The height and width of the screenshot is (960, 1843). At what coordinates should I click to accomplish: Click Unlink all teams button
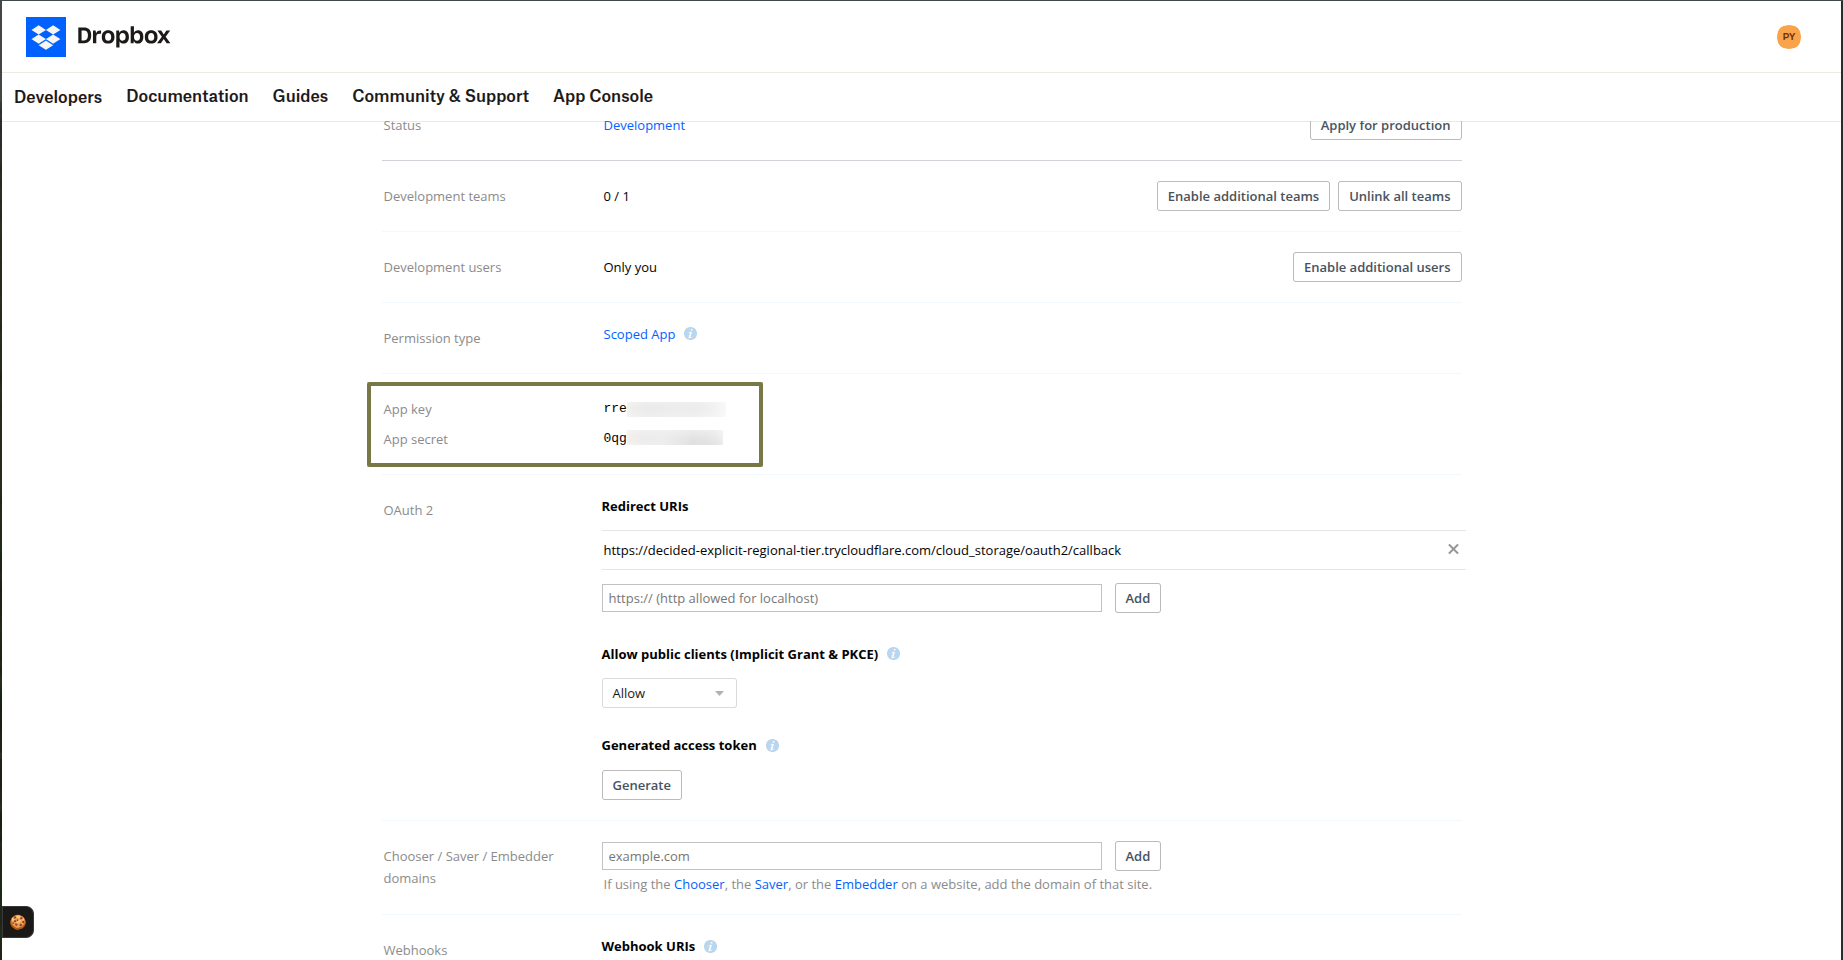[1400, 196]
